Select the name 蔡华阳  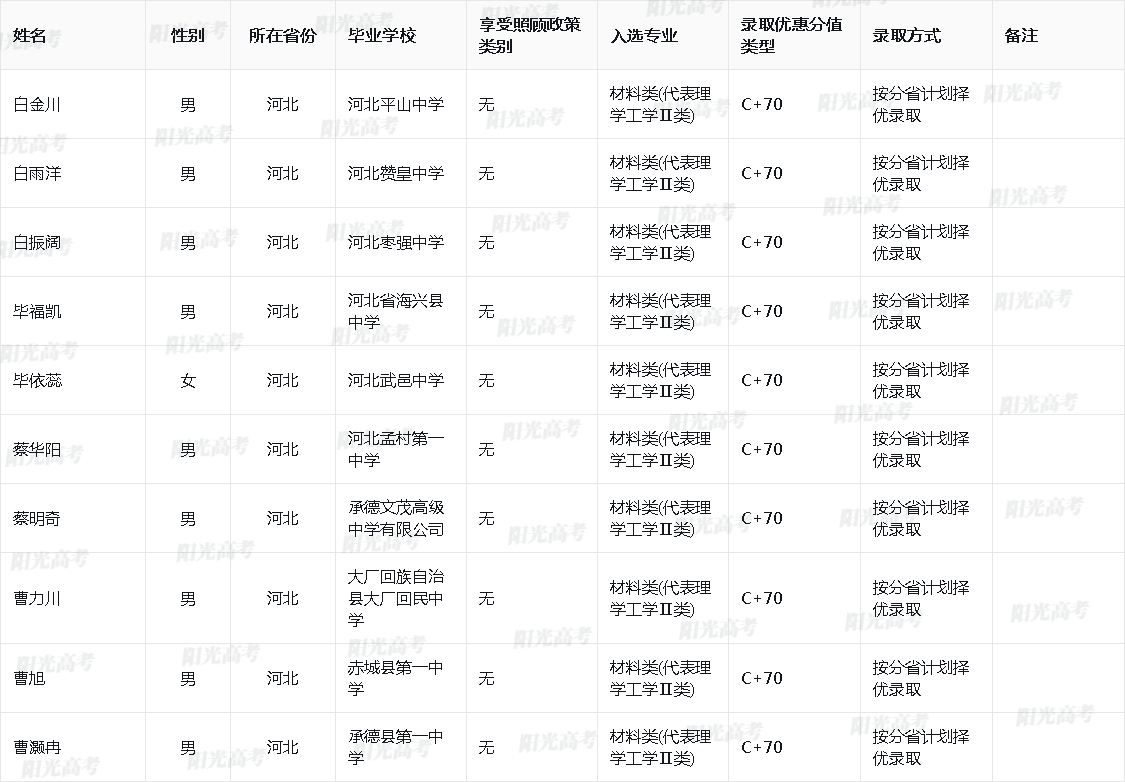tap(37, 449)
